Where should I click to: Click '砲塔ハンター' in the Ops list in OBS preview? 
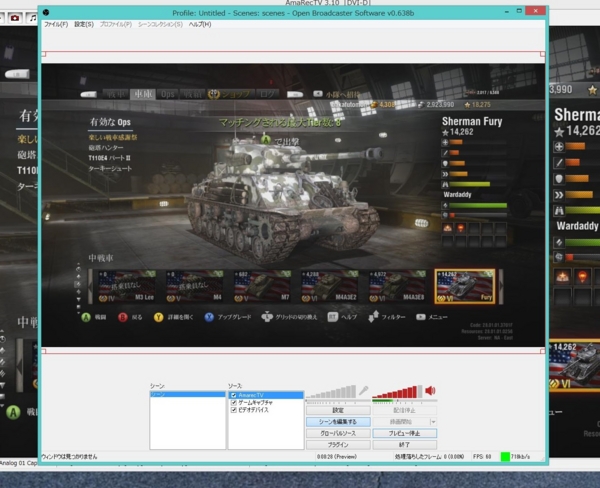coord(106,148)
